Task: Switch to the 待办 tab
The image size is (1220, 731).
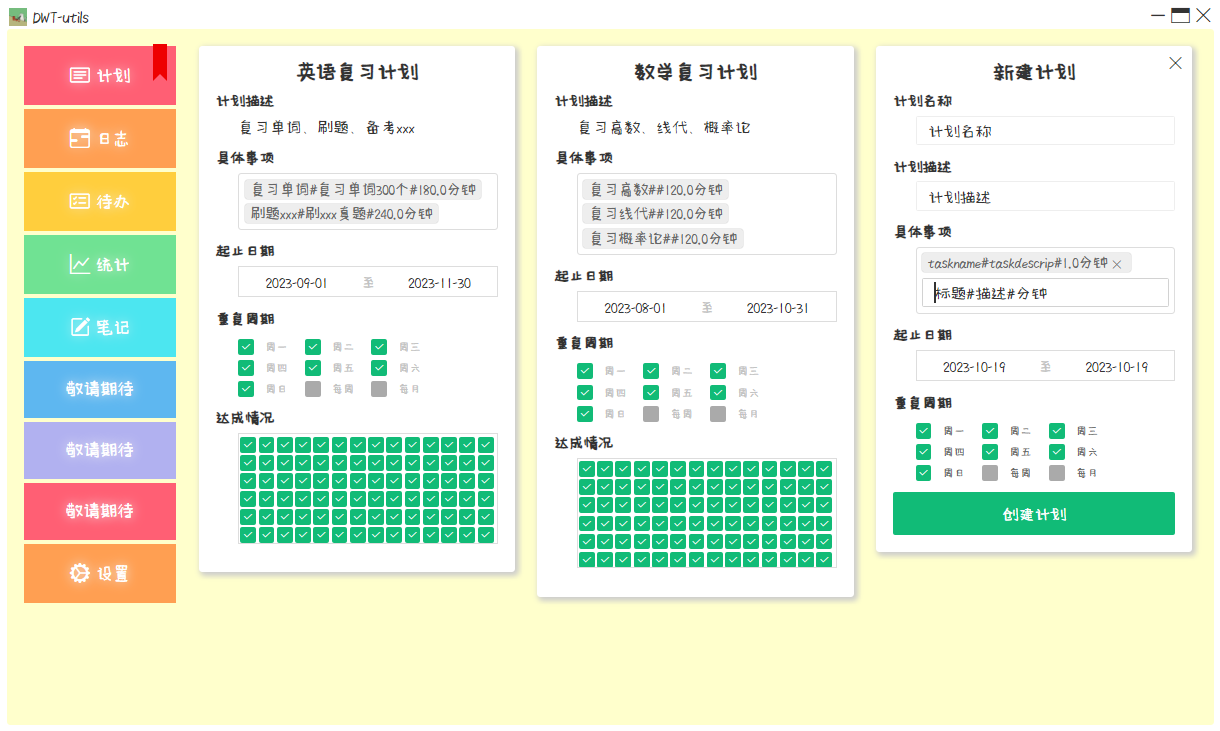Action: point(100,201)
